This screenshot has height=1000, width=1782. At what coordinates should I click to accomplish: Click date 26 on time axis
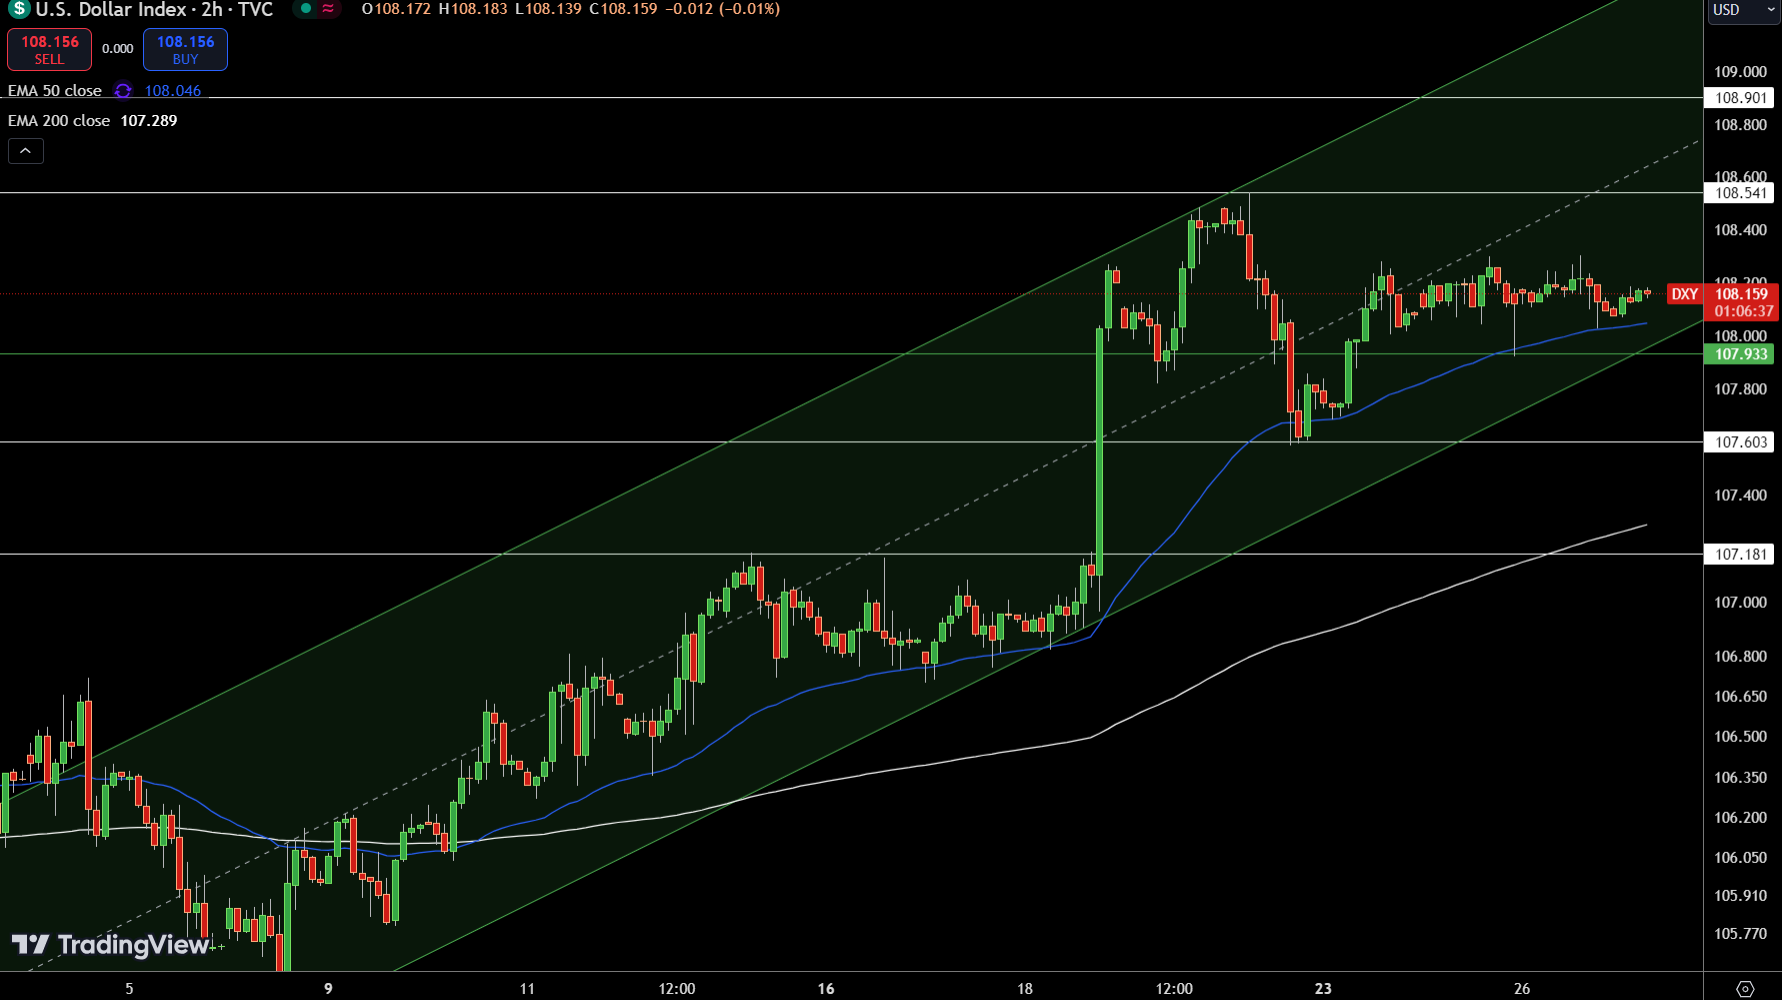(x=1522, y=988)
